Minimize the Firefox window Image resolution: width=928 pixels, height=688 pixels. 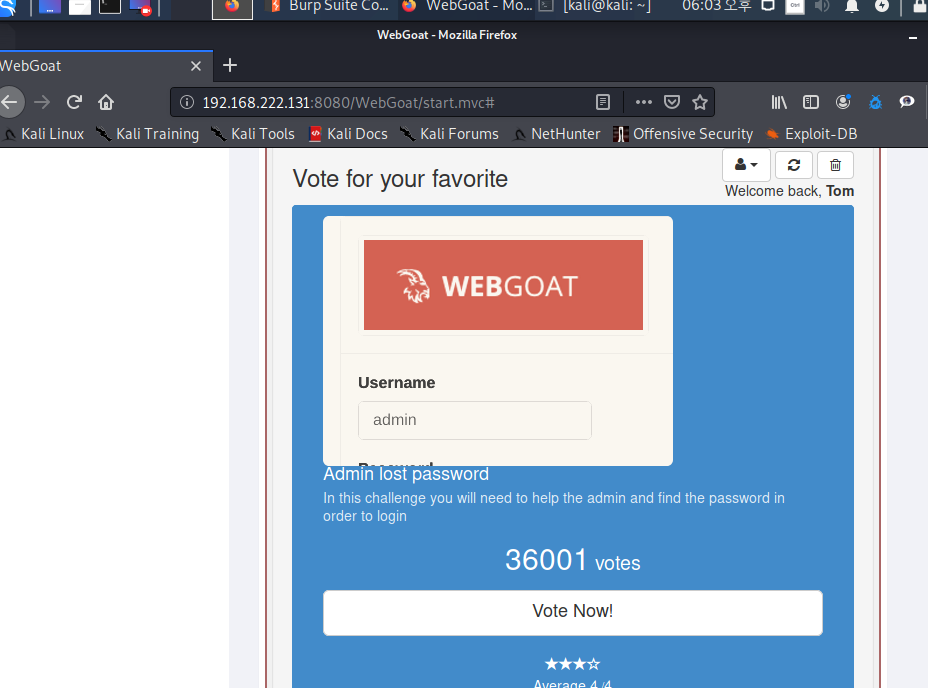pyautogui.click(x=913, y=37)
